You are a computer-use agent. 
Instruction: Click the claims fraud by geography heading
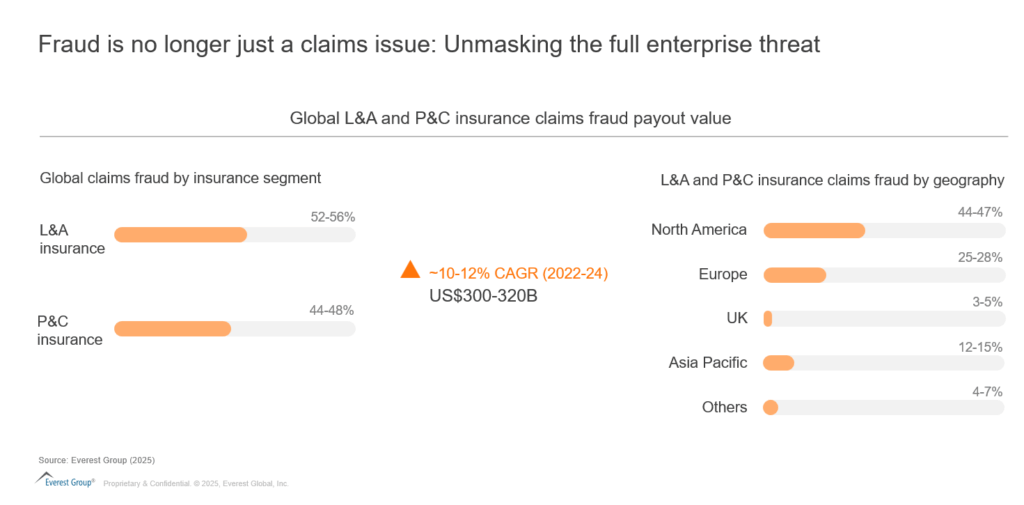832,180
